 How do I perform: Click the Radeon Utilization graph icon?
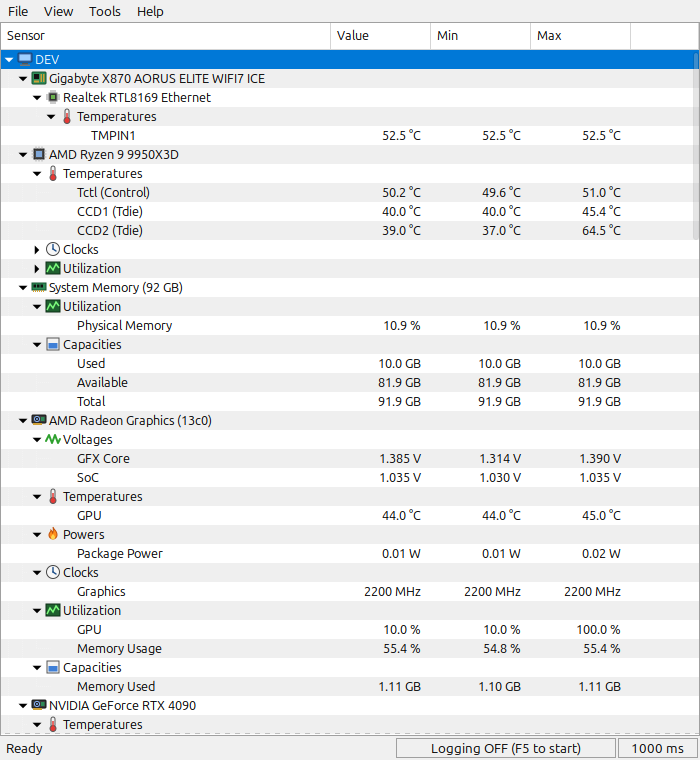[x=53, y=610]
